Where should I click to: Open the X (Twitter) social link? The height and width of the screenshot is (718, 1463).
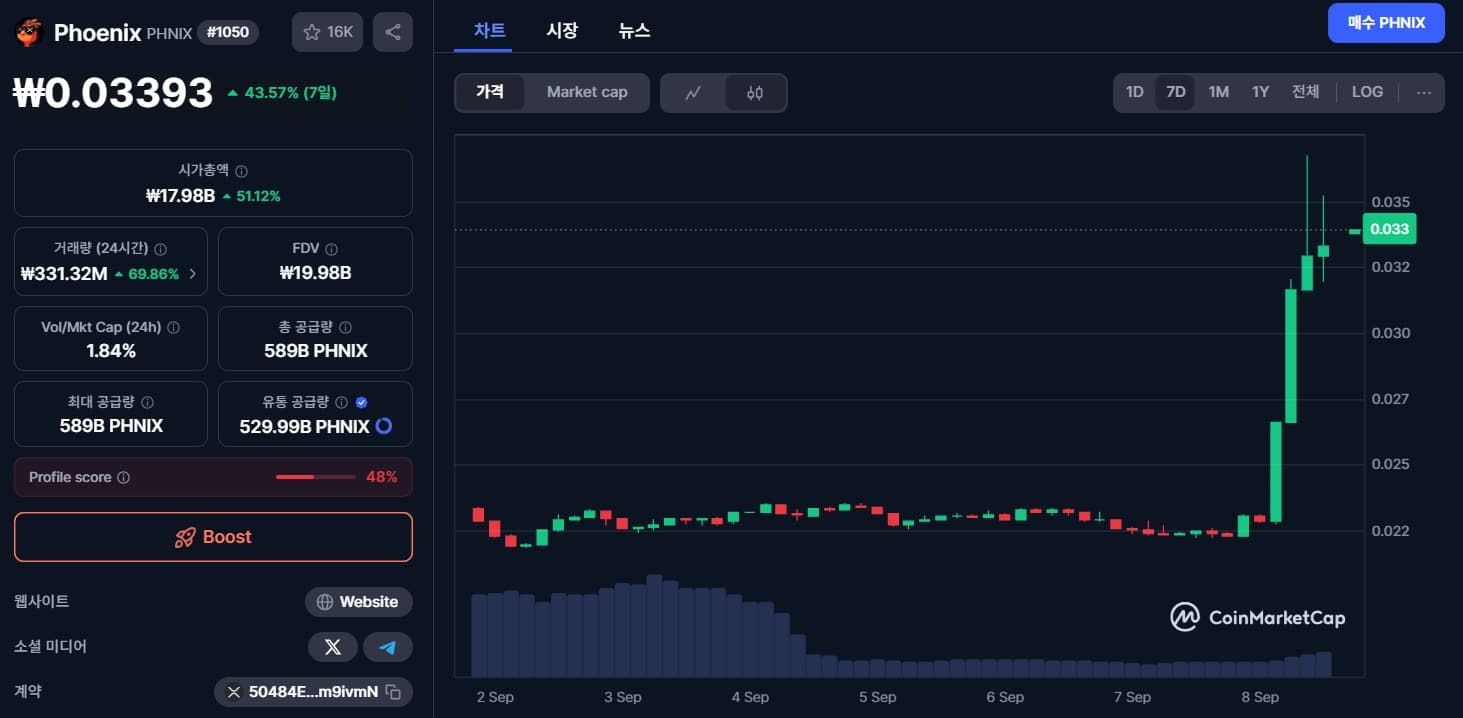pyautogui.click(x=333, y=647)
